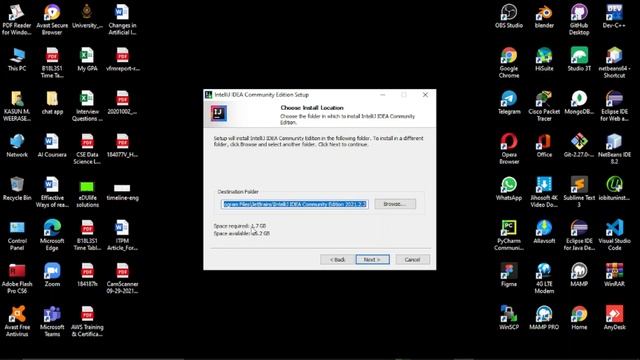
Task: Select the AWS Training & Certification PDF
Action: pyautogui.click(x=87, y=321)
